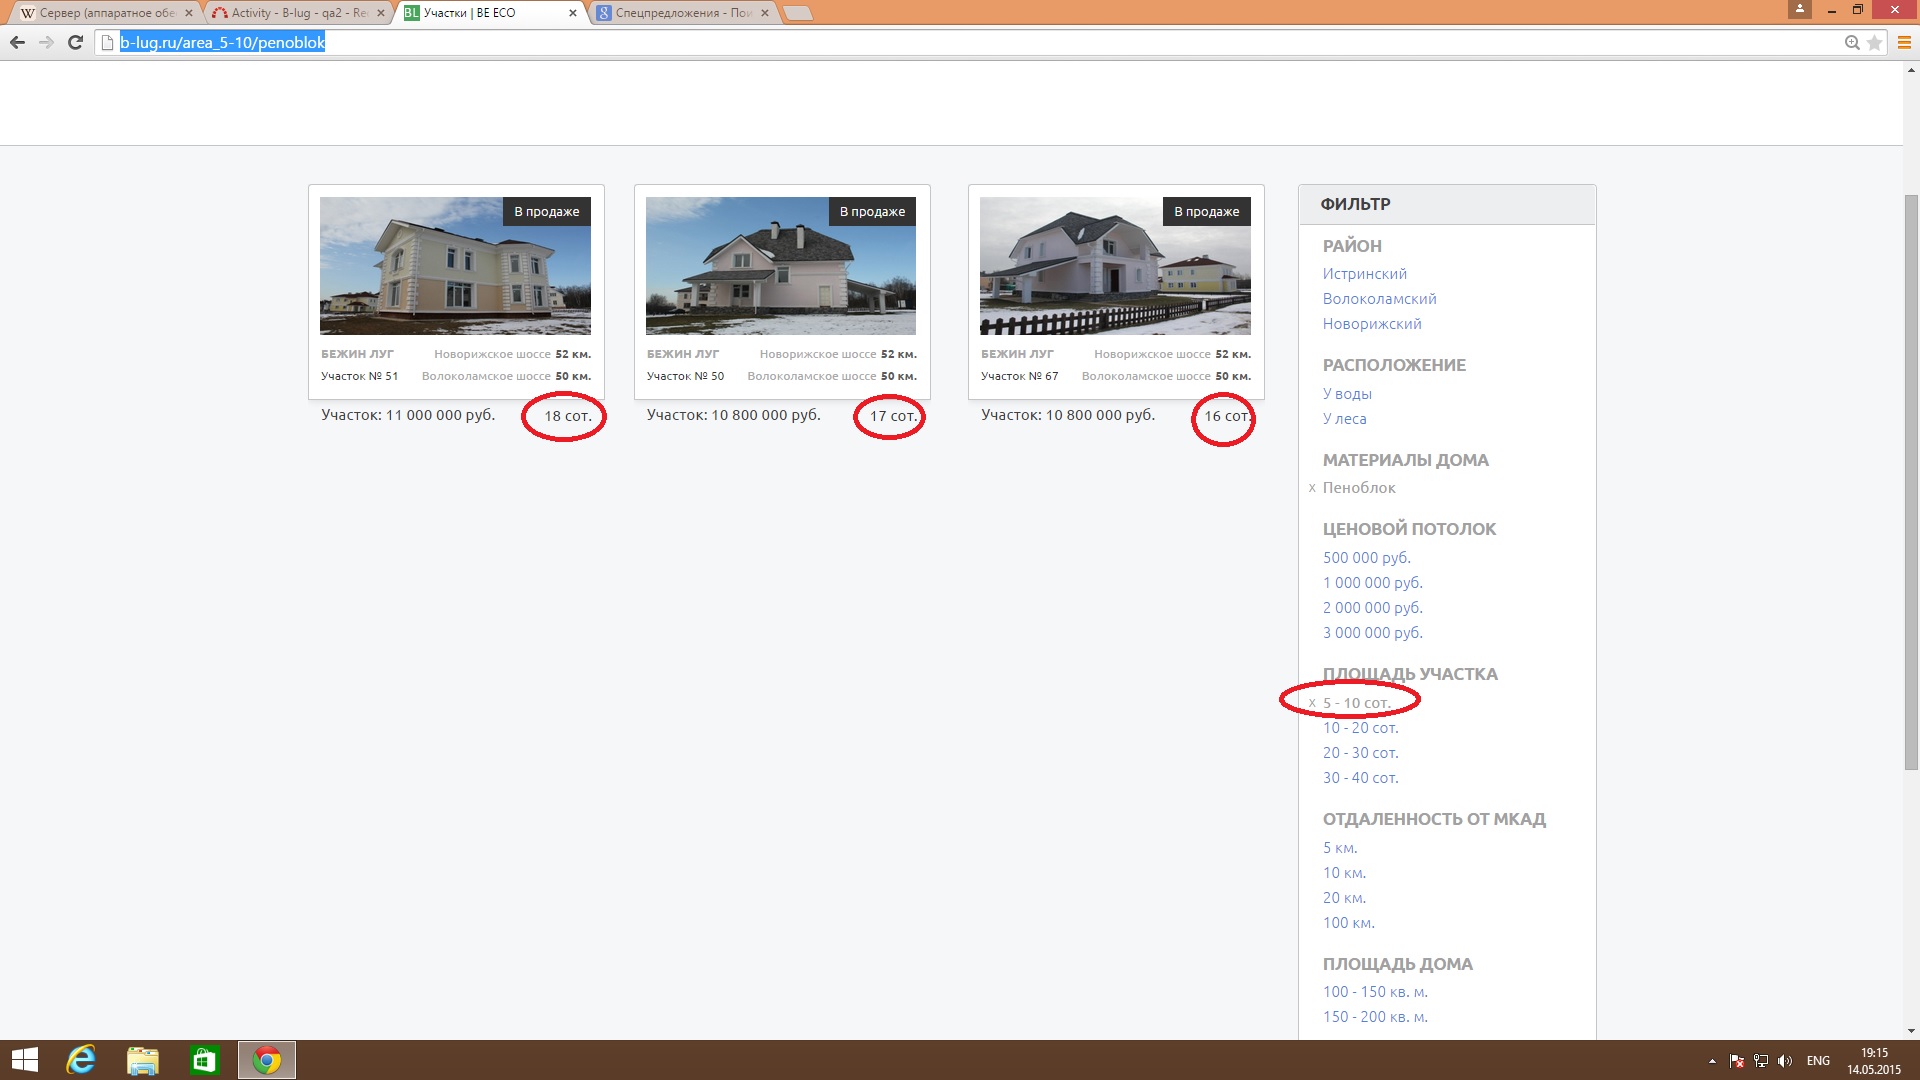Open Chrome hamburger menu

click(1904, 42)
